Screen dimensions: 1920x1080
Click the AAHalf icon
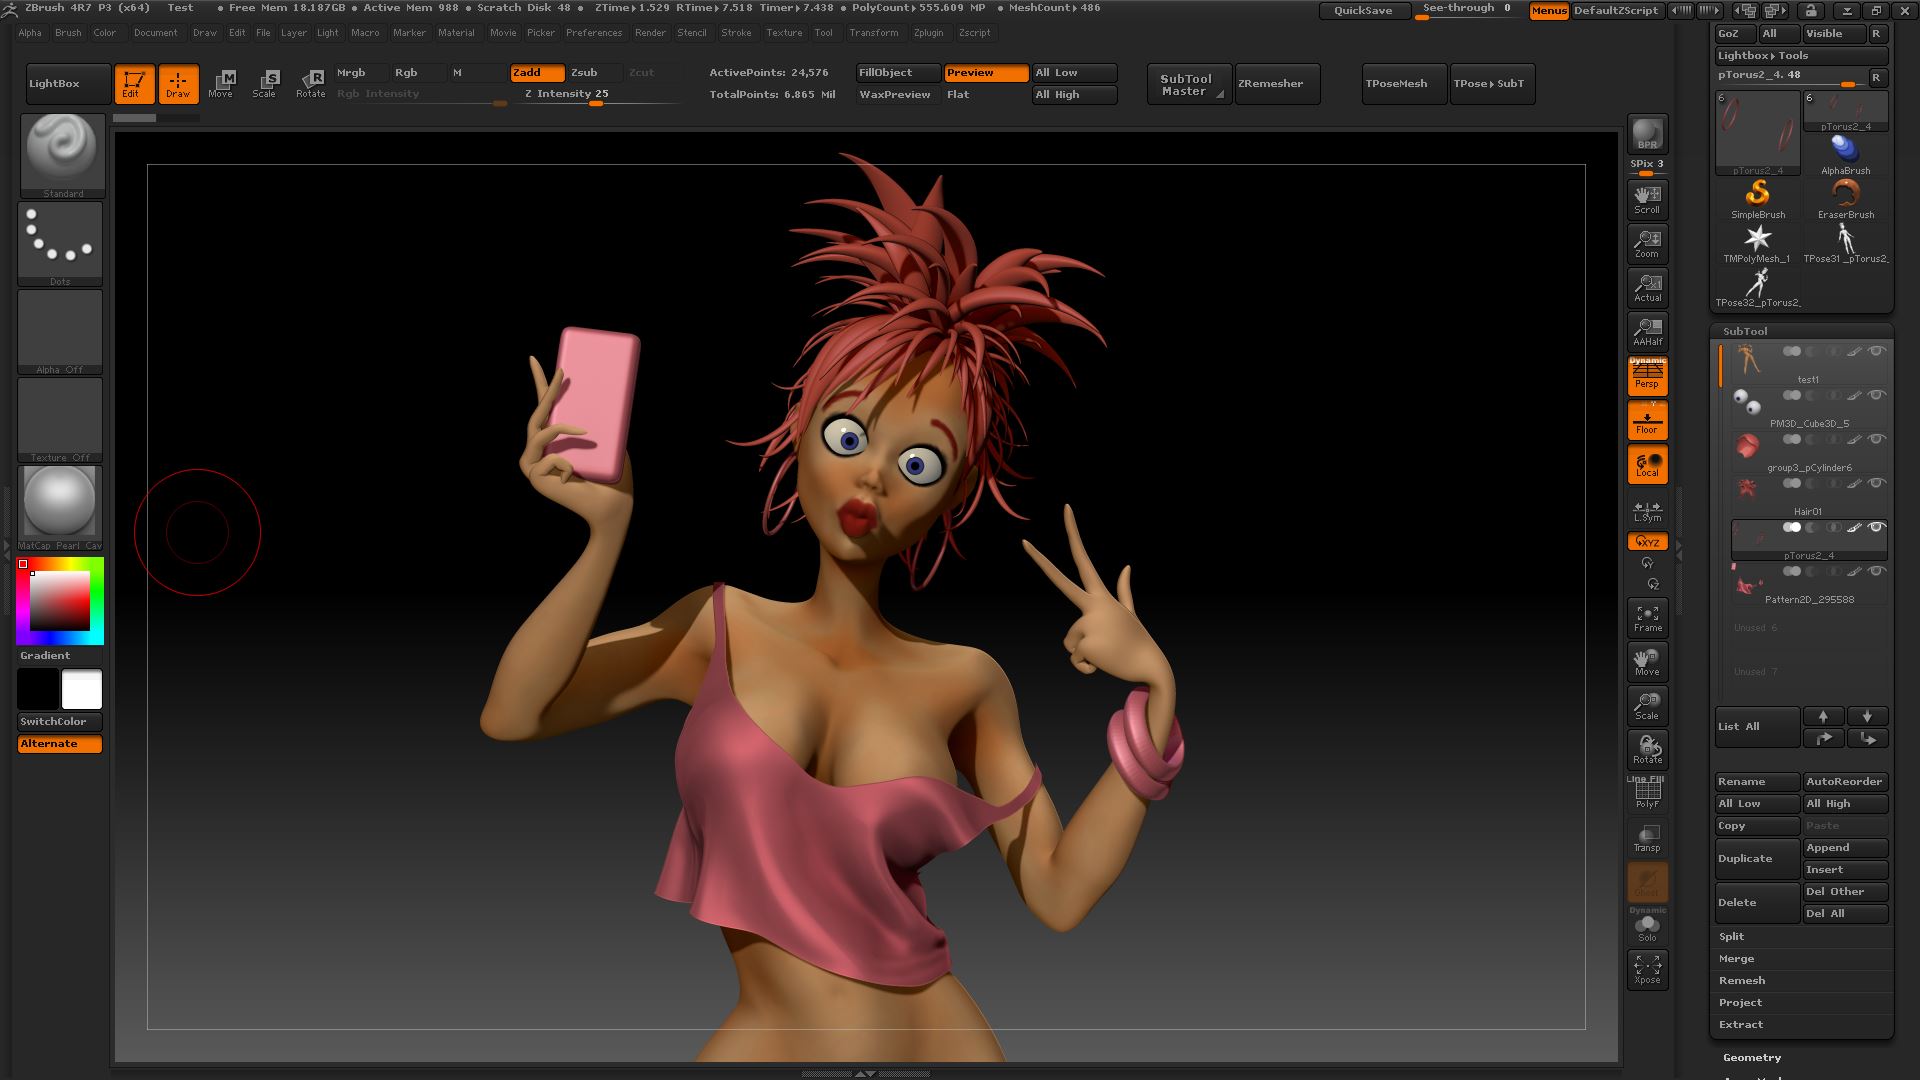(x=1647, y=331)
